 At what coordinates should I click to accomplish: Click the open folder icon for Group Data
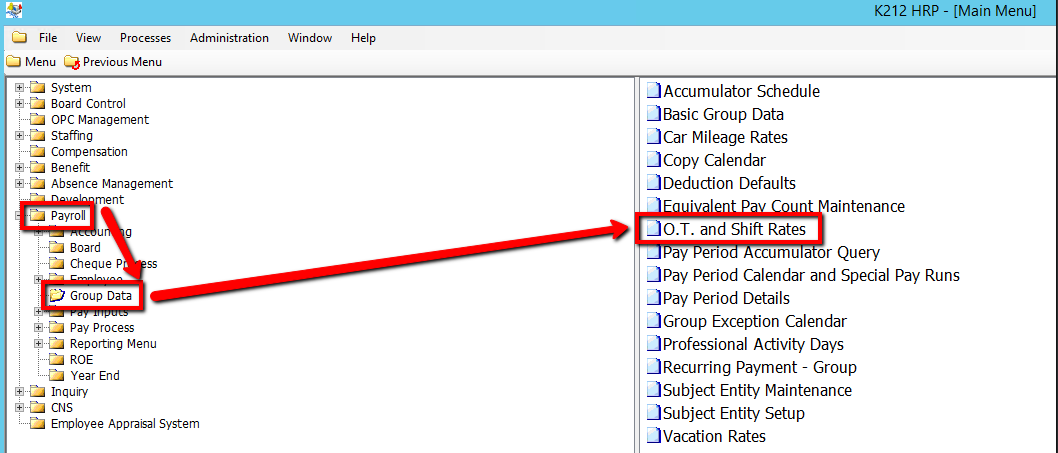tap(57, 296)
